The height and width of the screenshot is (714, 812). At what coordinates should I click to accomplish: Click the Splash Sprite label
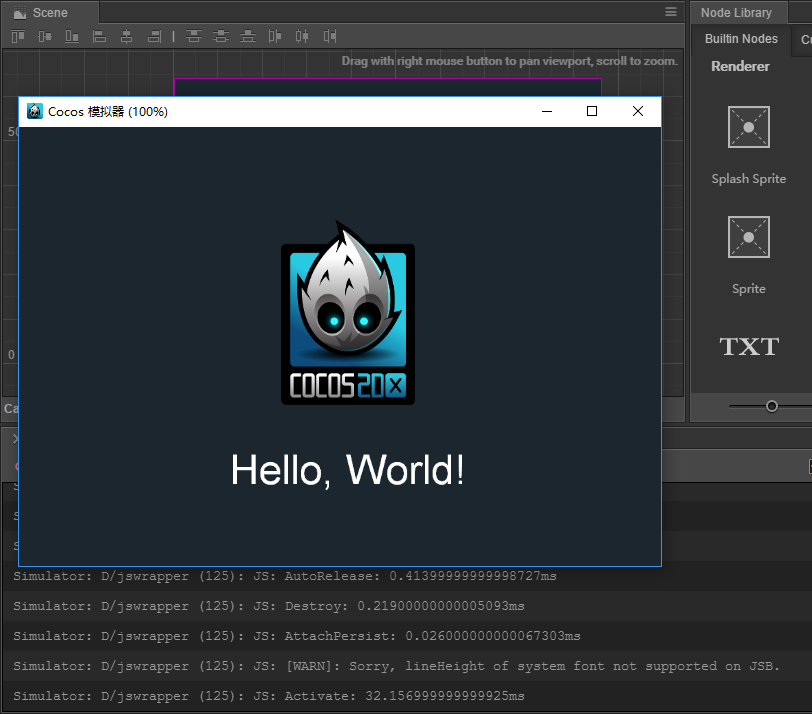pos(748,179)
